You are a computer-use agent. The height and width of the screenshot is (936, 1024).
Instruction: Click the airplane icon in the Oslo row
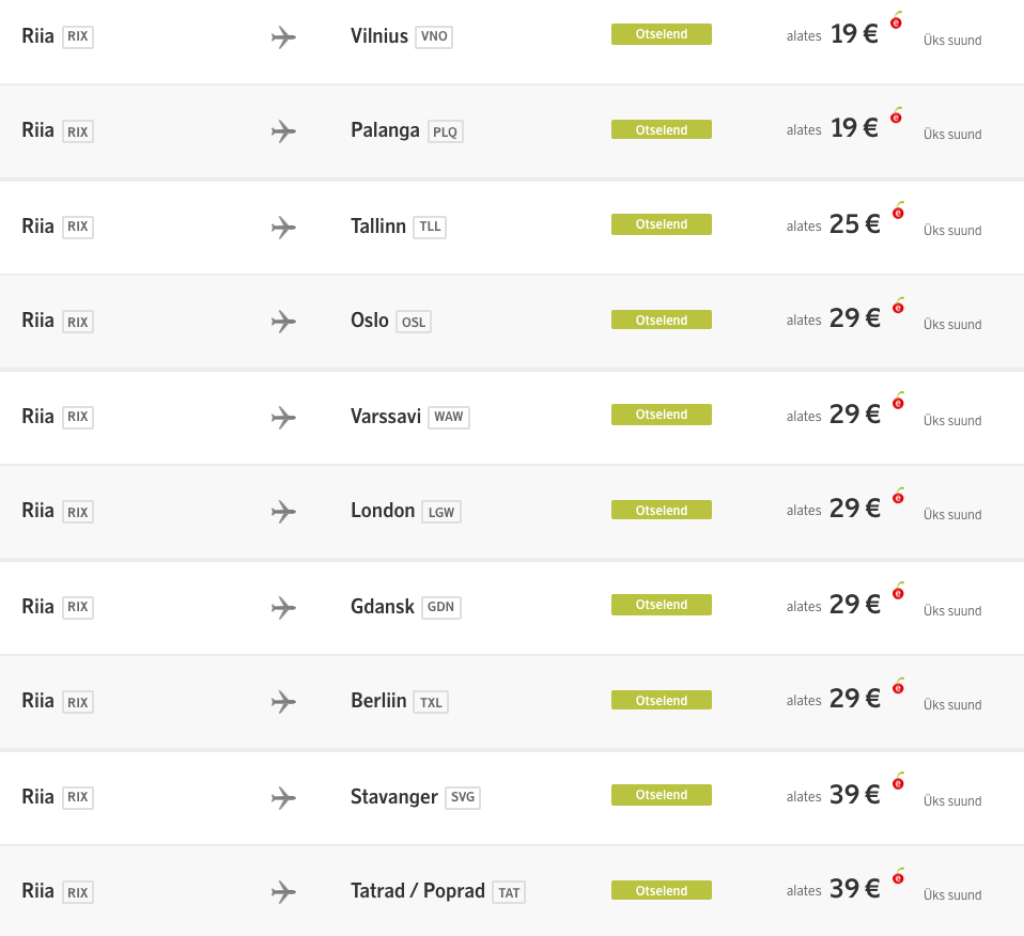[284, 321]
